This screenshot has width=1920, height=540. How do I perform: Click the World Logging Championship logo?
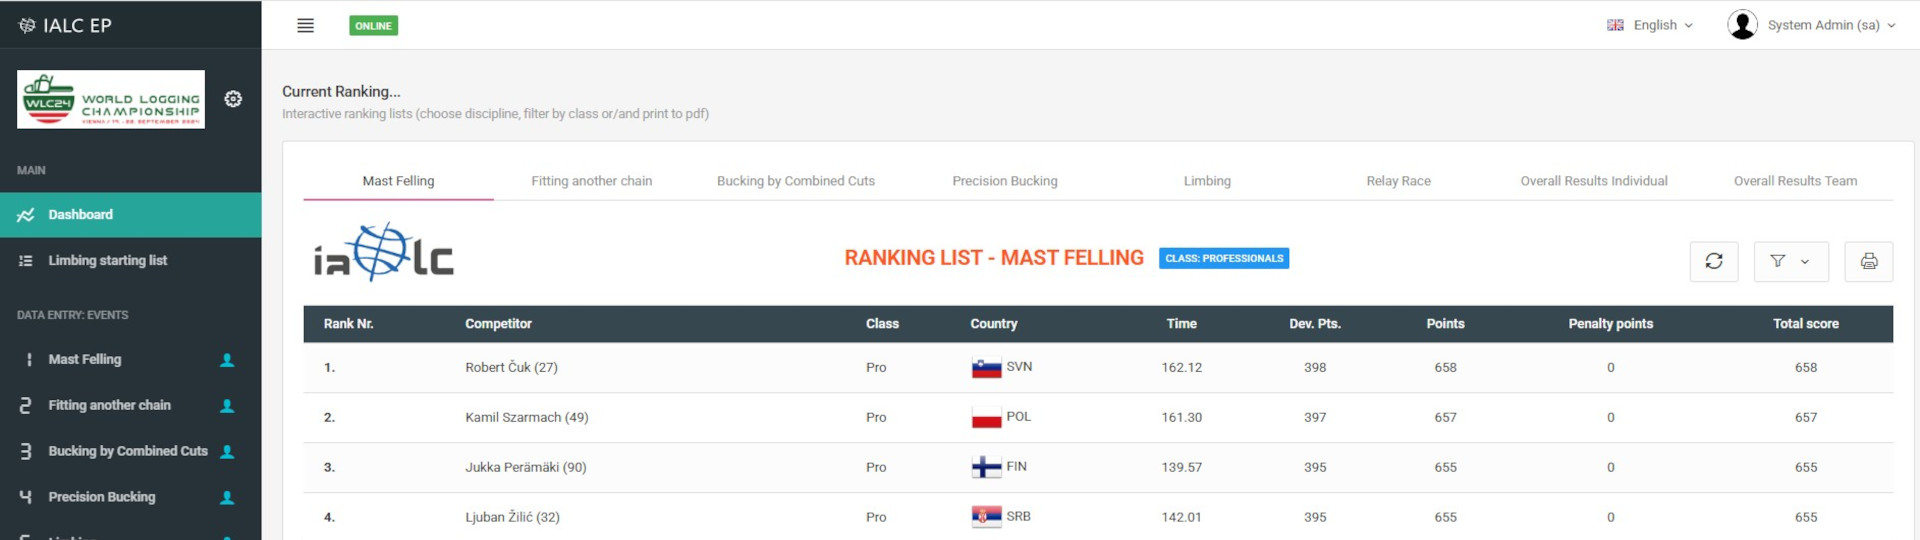click(111, 99)
